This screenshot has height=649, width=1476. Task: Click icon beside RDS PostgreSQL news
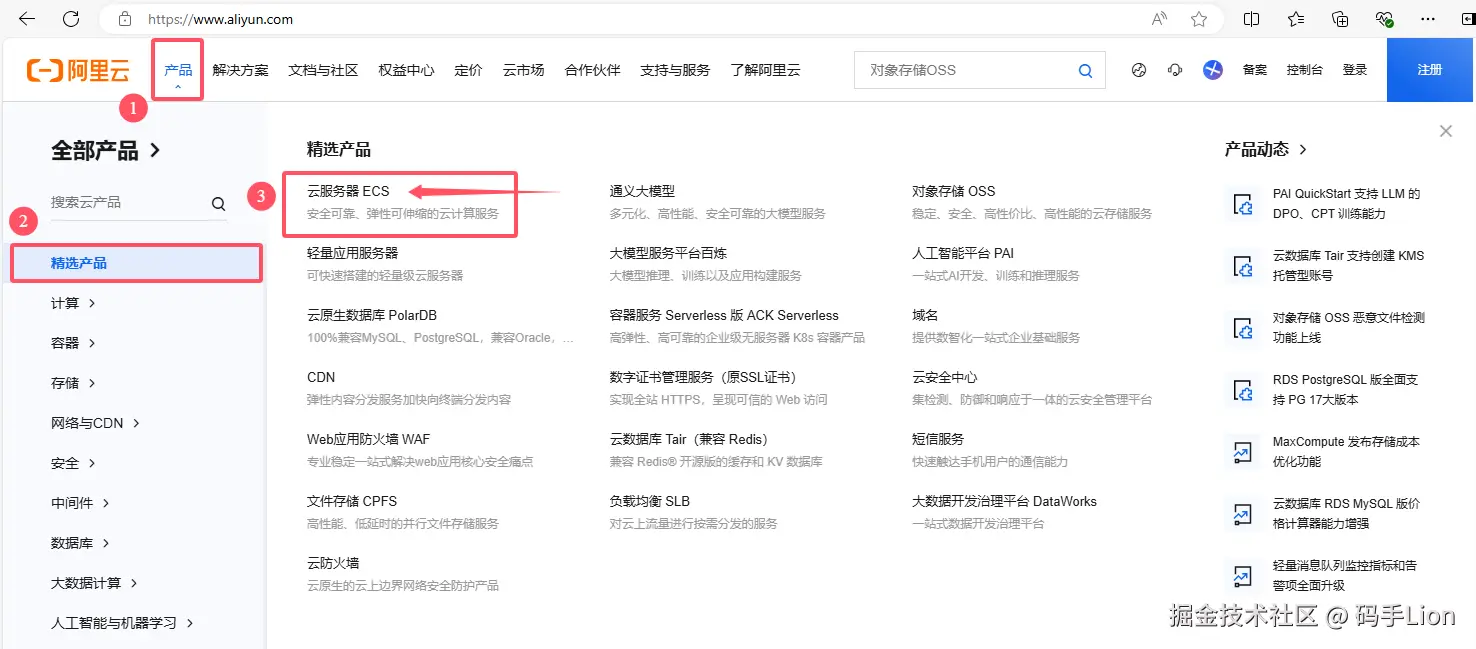click(1242, 389)
